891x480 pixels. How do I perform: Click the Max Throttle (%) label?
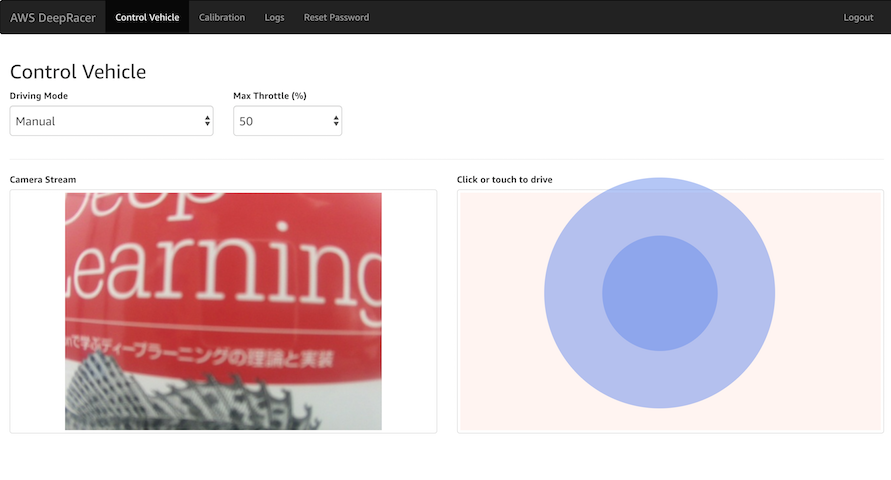(x=270, y=96)
